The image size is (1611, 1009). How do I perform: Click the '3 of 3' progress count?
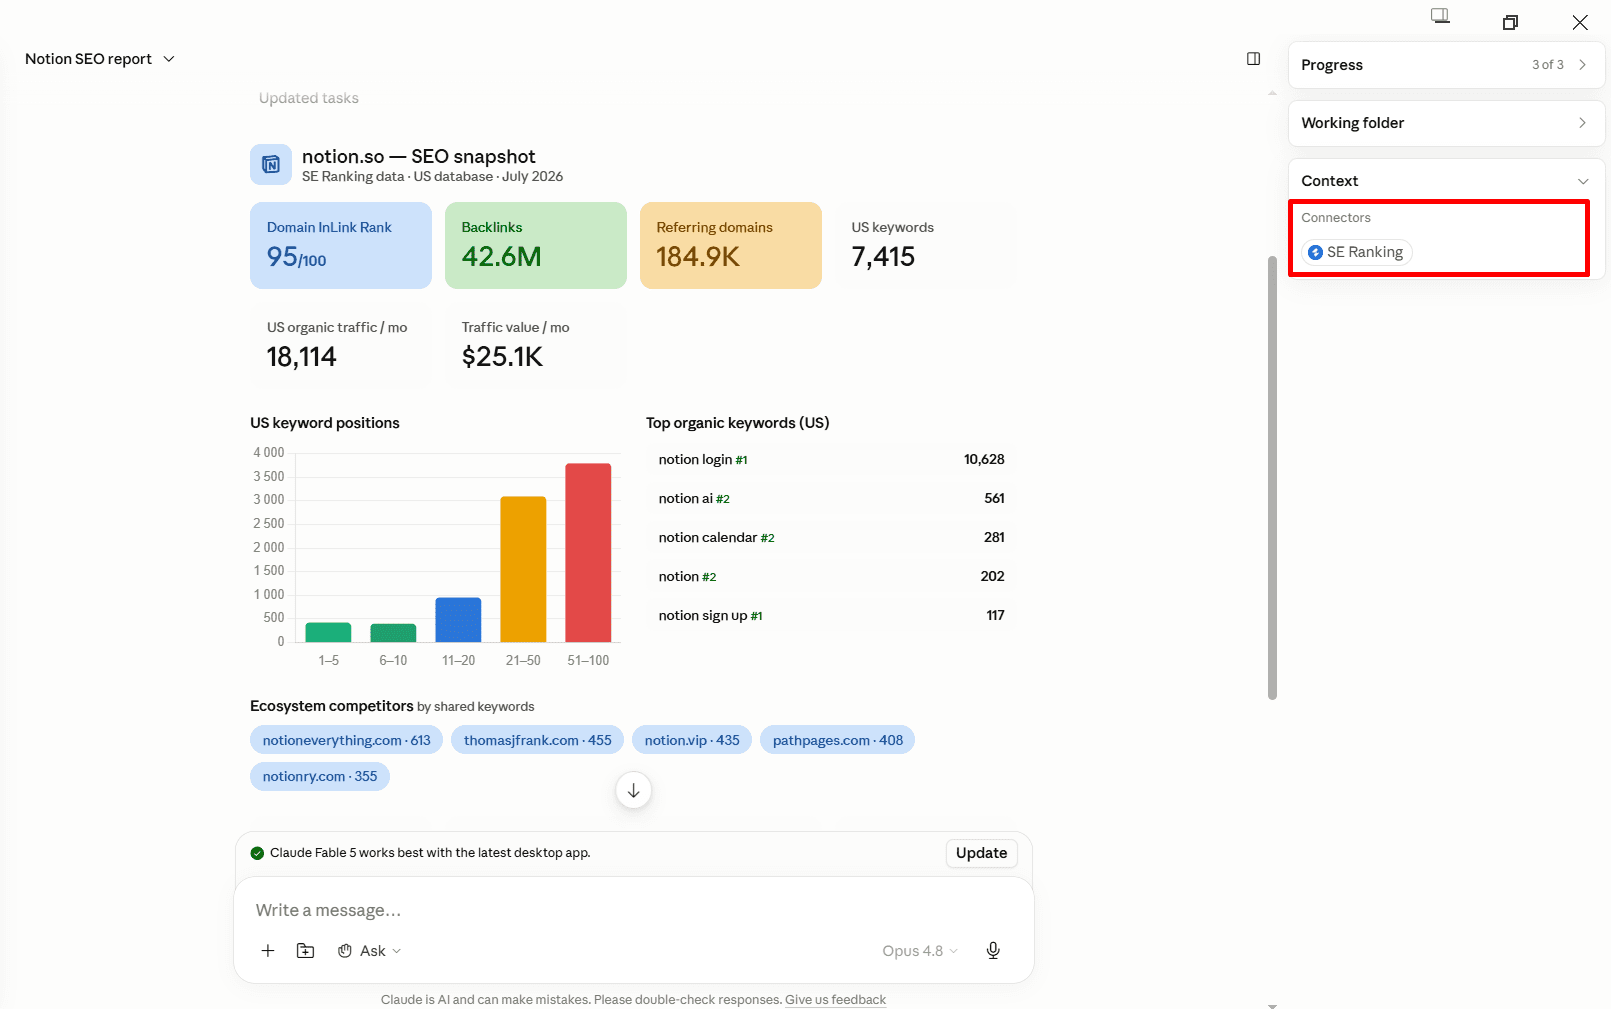tap(1547, 65)
